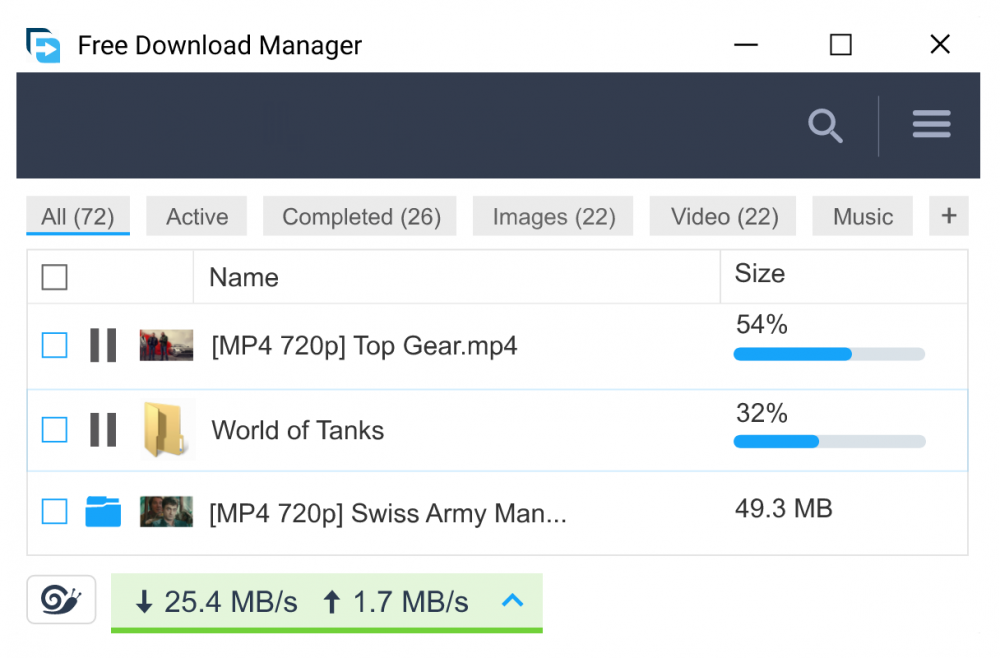The image size is (1000, 658).
Task: Toggle the select-all header checkbox
Action: 55,277
